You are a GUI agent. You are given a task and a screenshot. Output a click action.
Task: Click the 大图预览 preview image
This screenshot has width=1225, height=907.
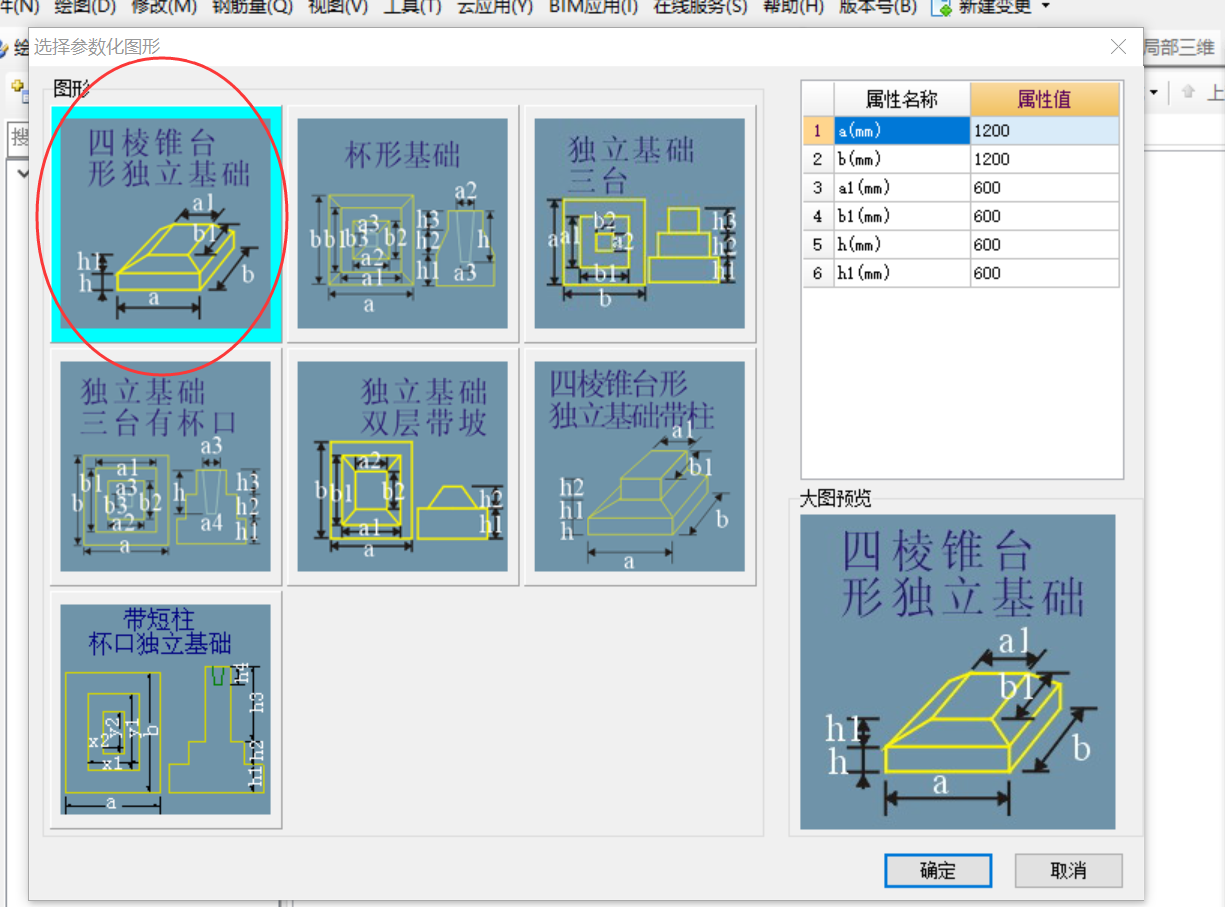[x=957, y=672]
